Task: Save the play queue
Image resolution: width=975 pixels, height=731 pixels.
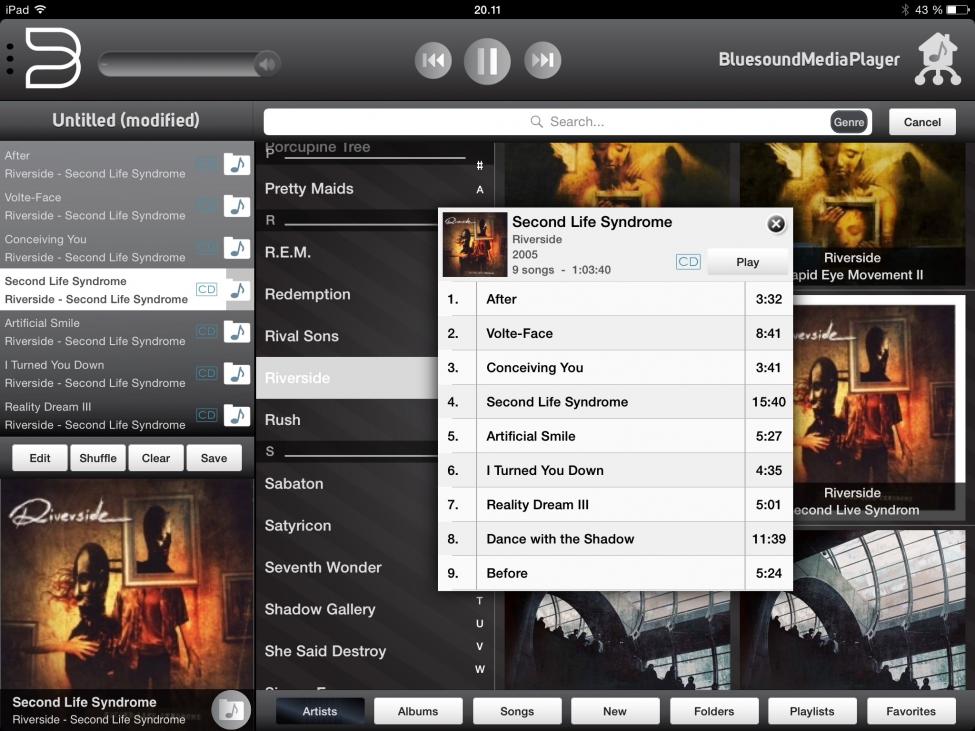Action: [214, 458]
